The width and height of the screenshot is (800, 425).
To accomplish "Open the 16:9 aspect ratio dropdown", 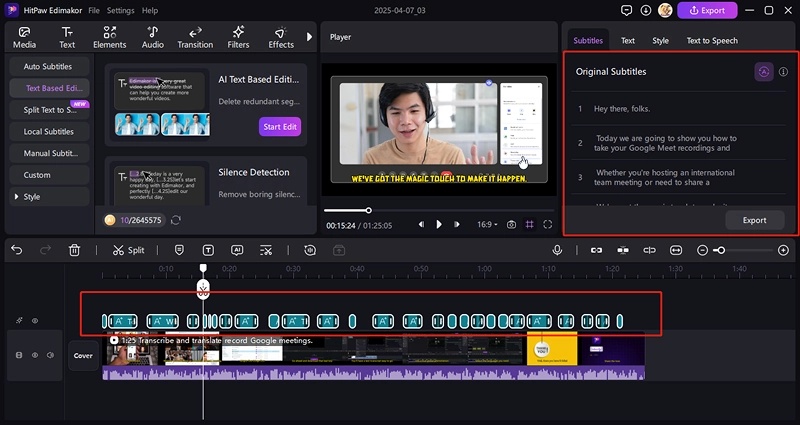I will click(x=487, y=224).
